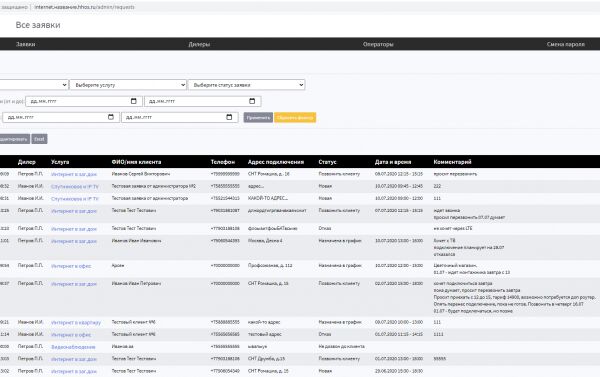This screenshot has height=377, width=600.
Task: Click the browser address bar URL
Action: click(84, 7)
